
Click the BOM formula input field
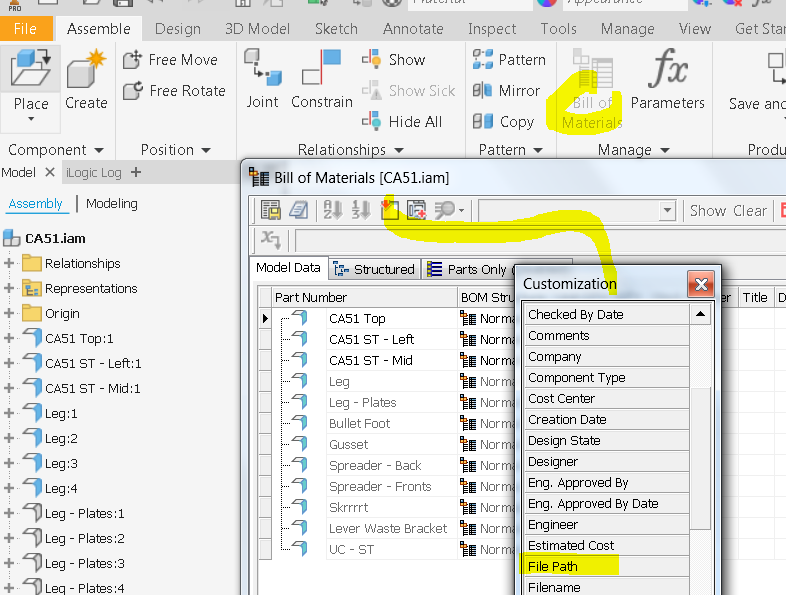click(540, 241)
